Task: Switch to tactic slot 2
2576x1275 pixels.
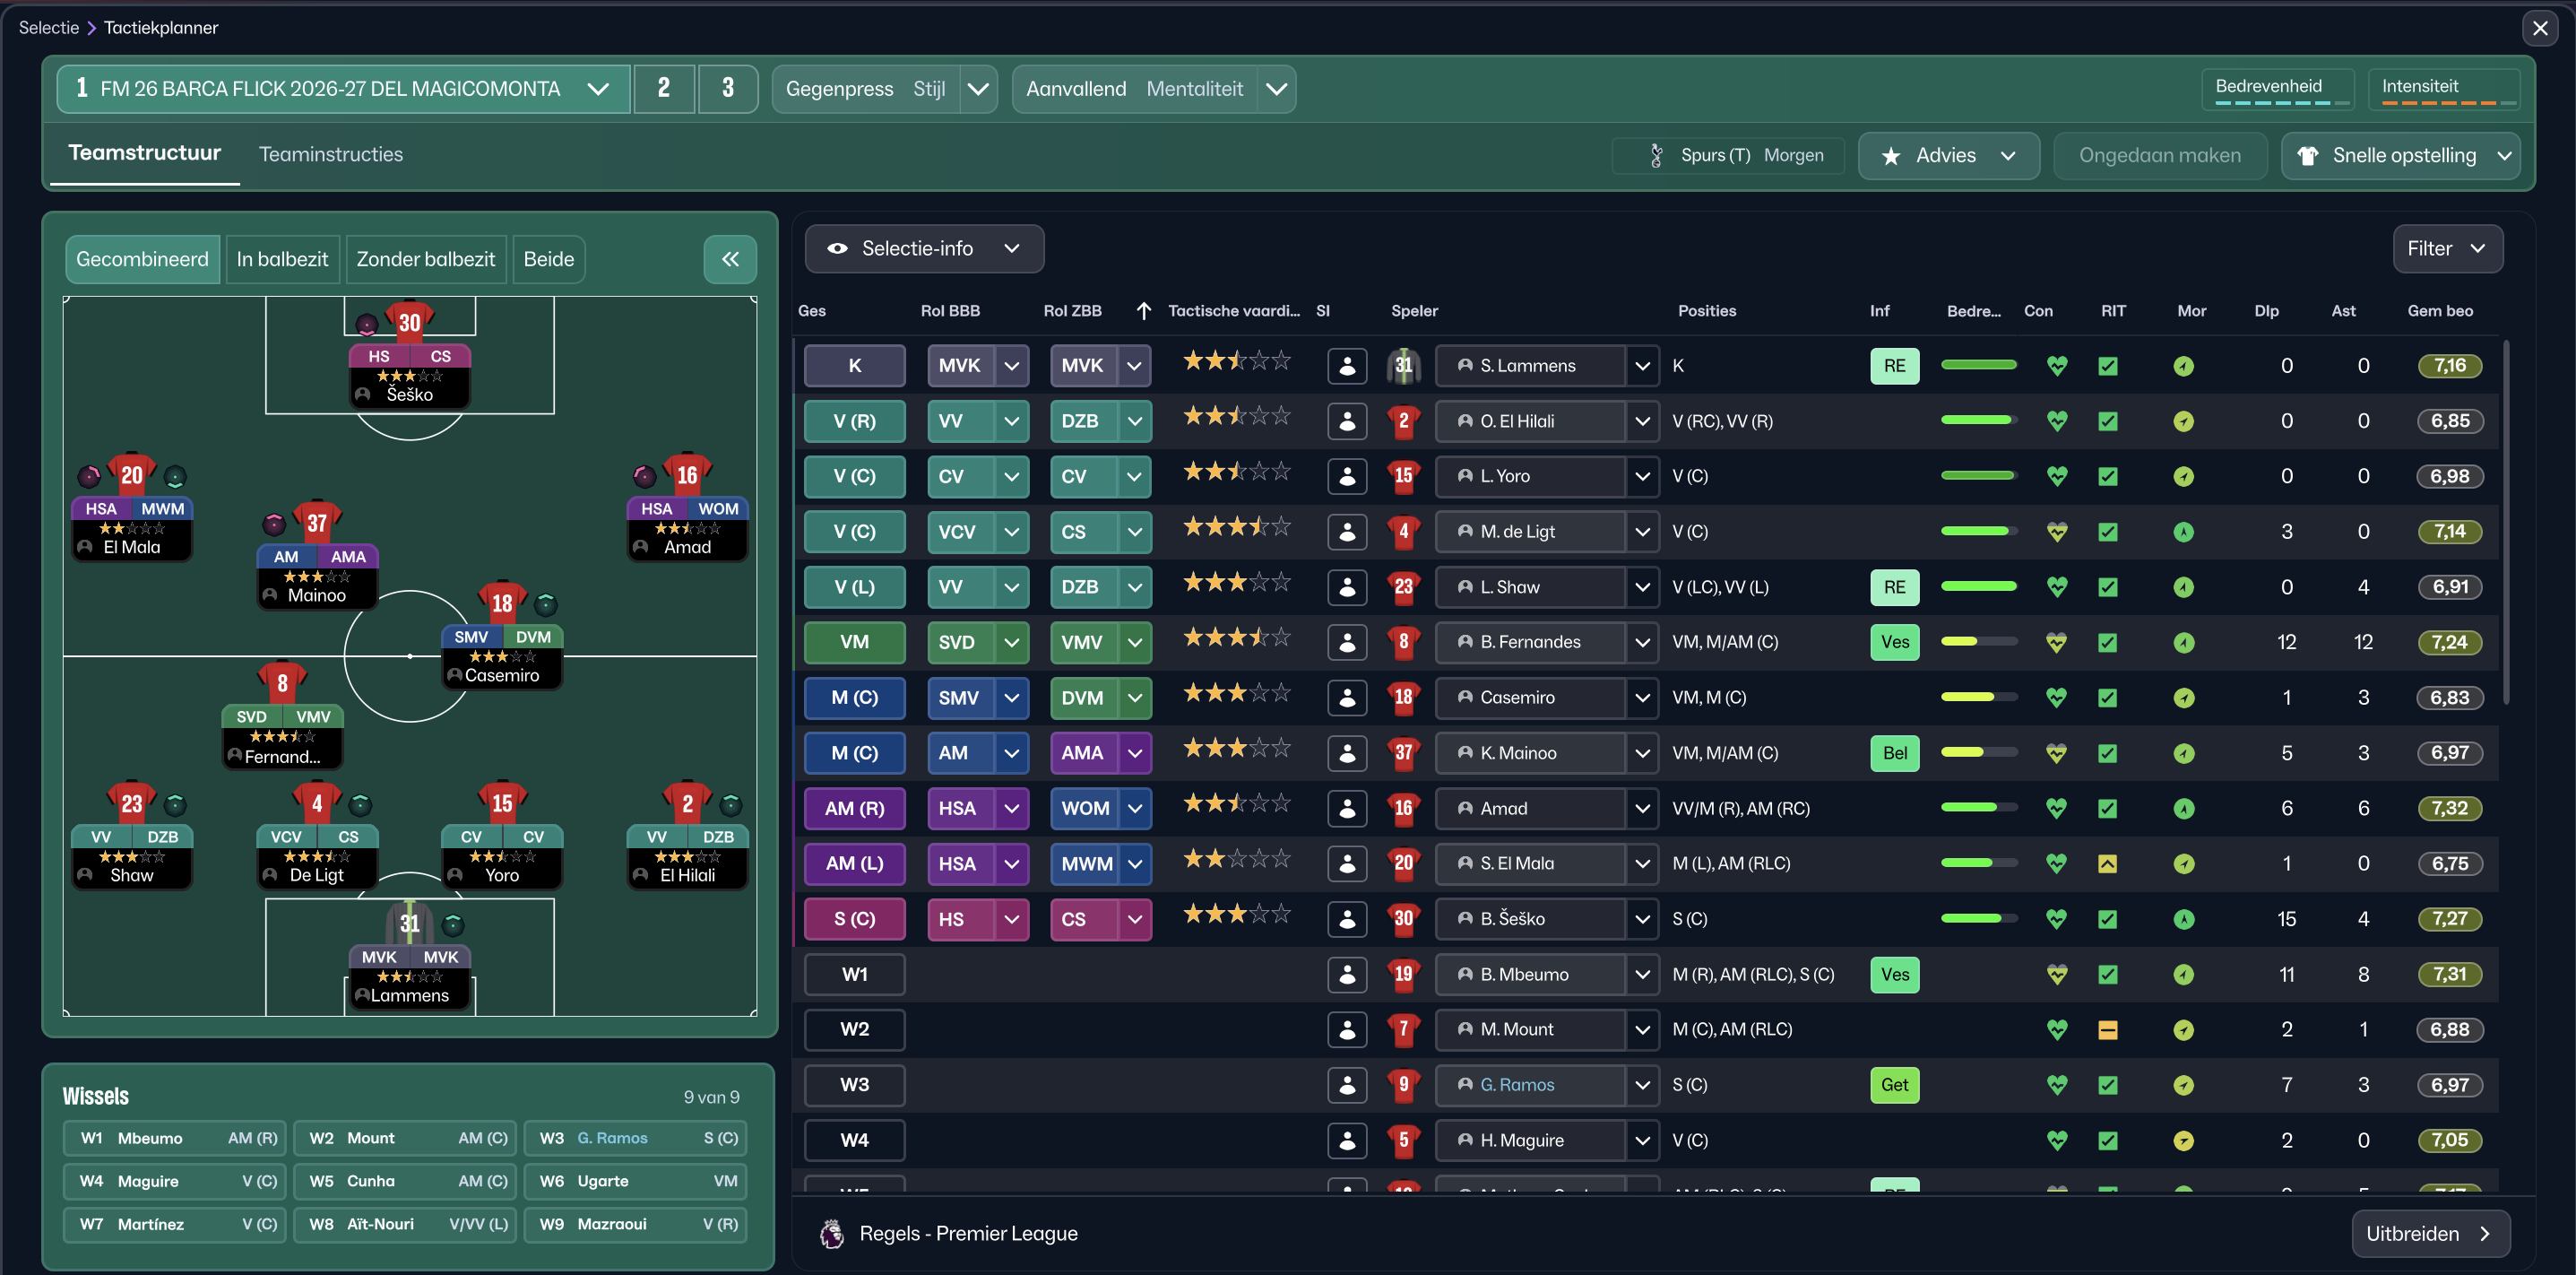Action: [x=664, y=89]
